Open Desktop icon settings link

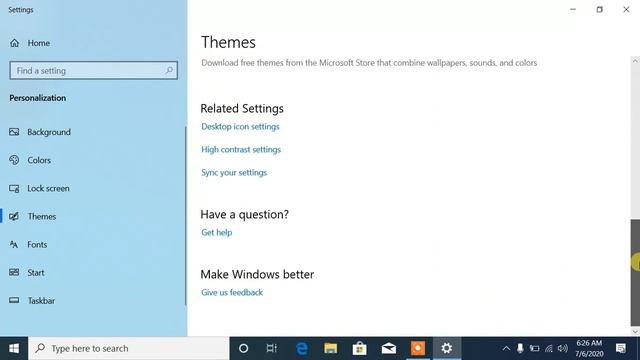pos(240,127)
